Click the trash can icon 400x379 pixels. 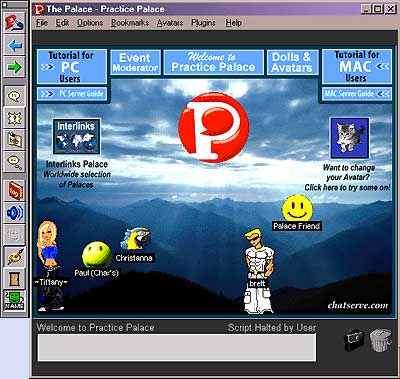380,339
